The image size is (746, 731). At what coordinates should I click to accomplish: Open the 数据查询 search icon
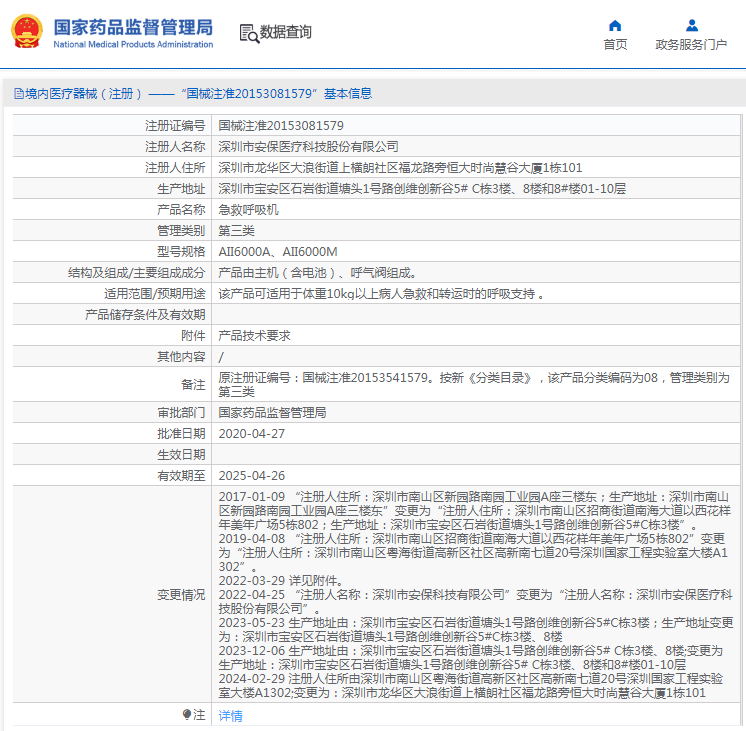(249, 33)
